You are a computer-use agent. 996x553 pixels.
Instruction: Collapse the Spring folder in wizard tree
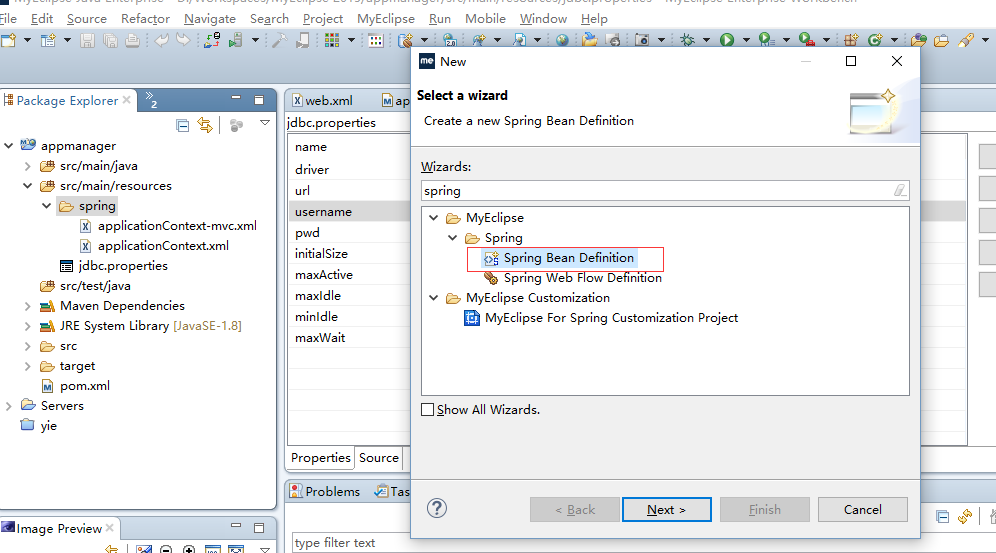452,238
